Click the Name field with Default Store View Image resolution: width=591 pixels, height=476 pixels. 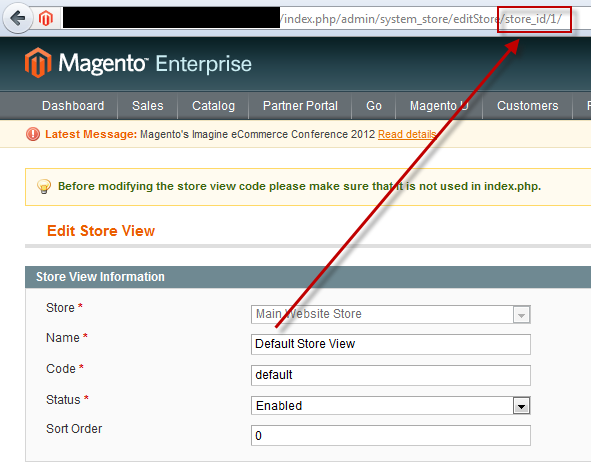pyautogui.click(x=391, y=344)
